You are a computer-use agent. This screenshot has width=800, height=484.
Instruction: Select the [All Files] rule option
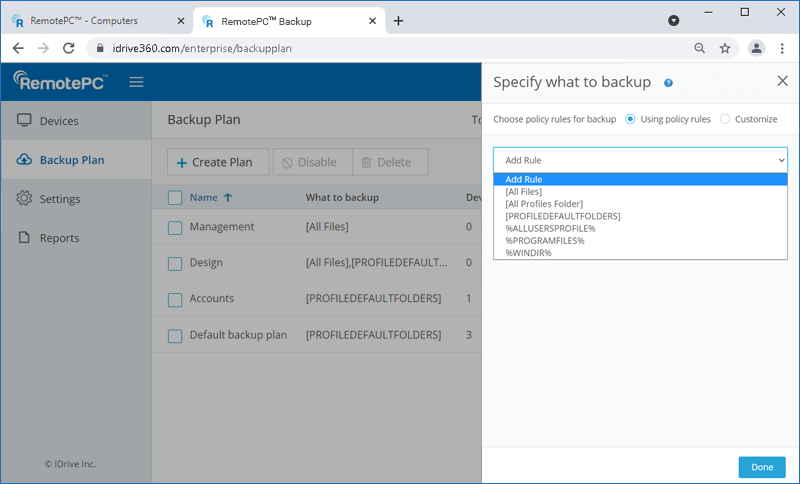[x=640, y=192]
